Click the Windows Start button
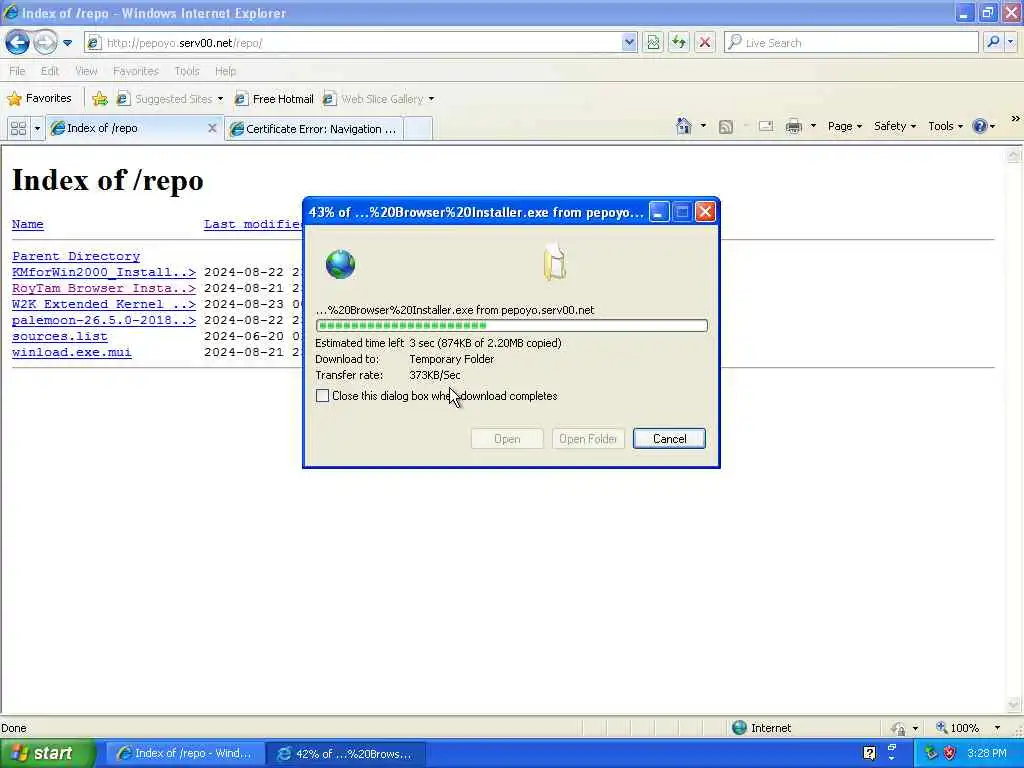The image size is (1024, 768). (46, 754)
